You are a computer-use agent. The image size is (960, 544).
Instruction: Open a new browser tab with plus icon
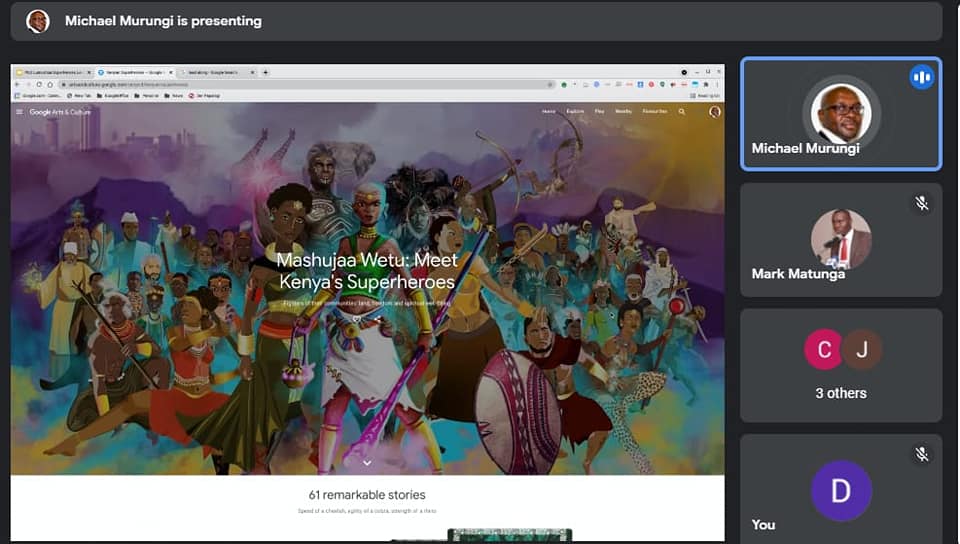265,72
